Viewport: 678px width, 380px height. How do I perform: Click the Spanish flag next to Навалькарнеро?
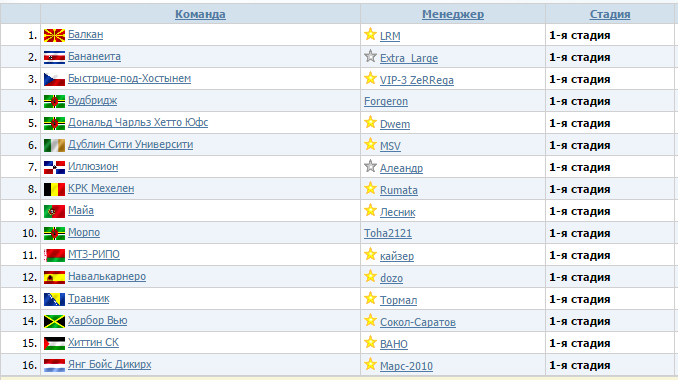click(54, 277)
